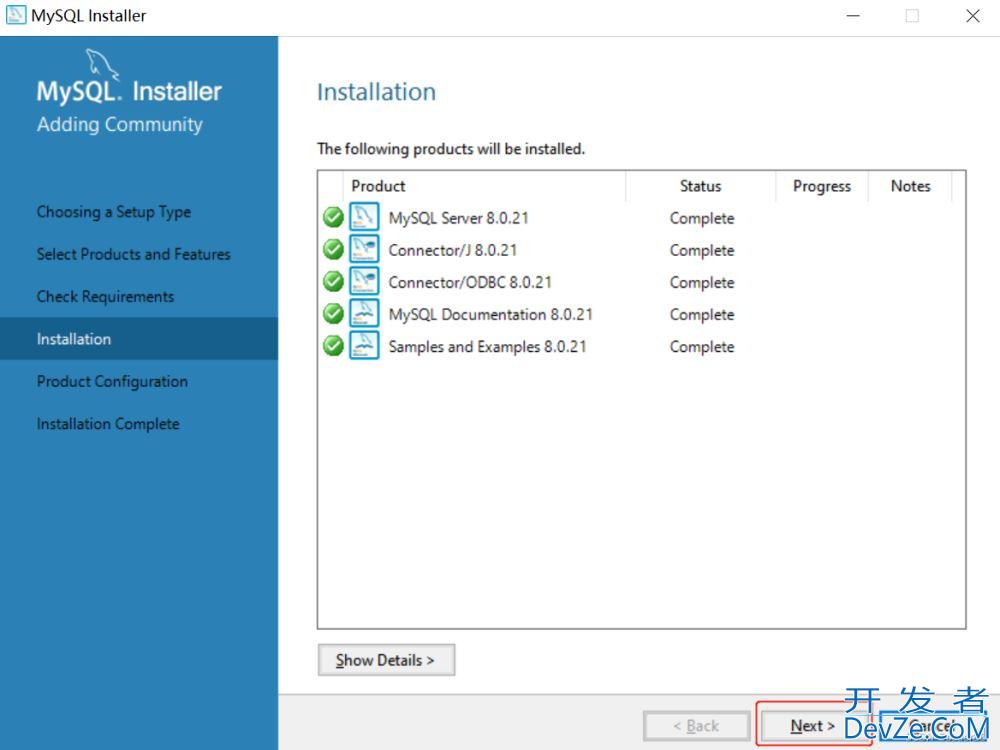Viewport: 1000px width, 750px height.
Task: Click the MySQL Documentation 8.0.21 product icon
Action: click(x=364, y=313)
